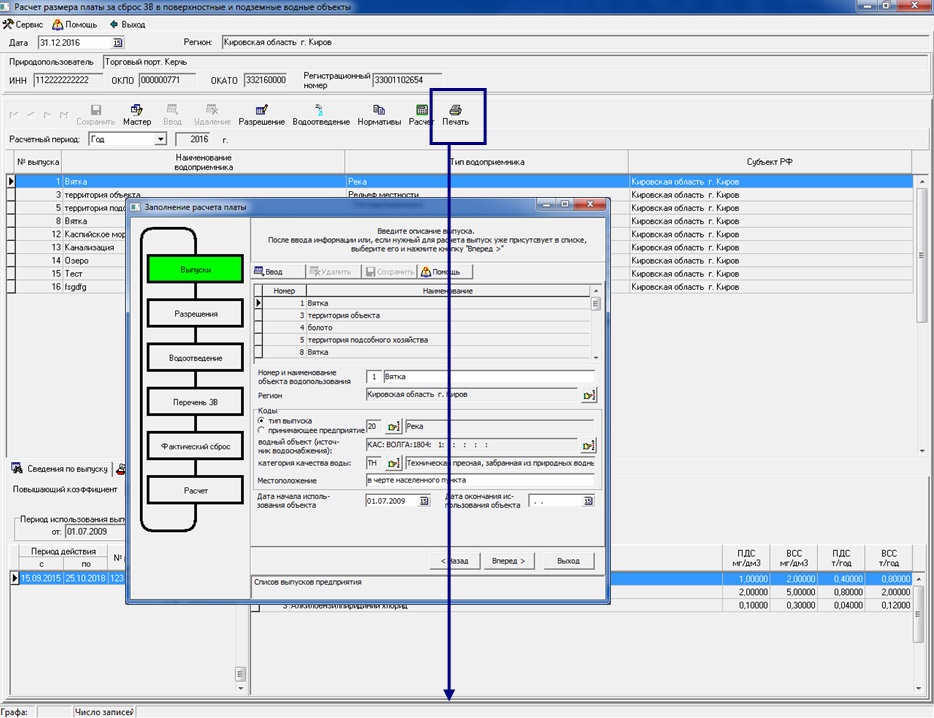Click the Печать (Print) toolbar icon
Viewport: 934px width, 718px height.
point(455,114)
